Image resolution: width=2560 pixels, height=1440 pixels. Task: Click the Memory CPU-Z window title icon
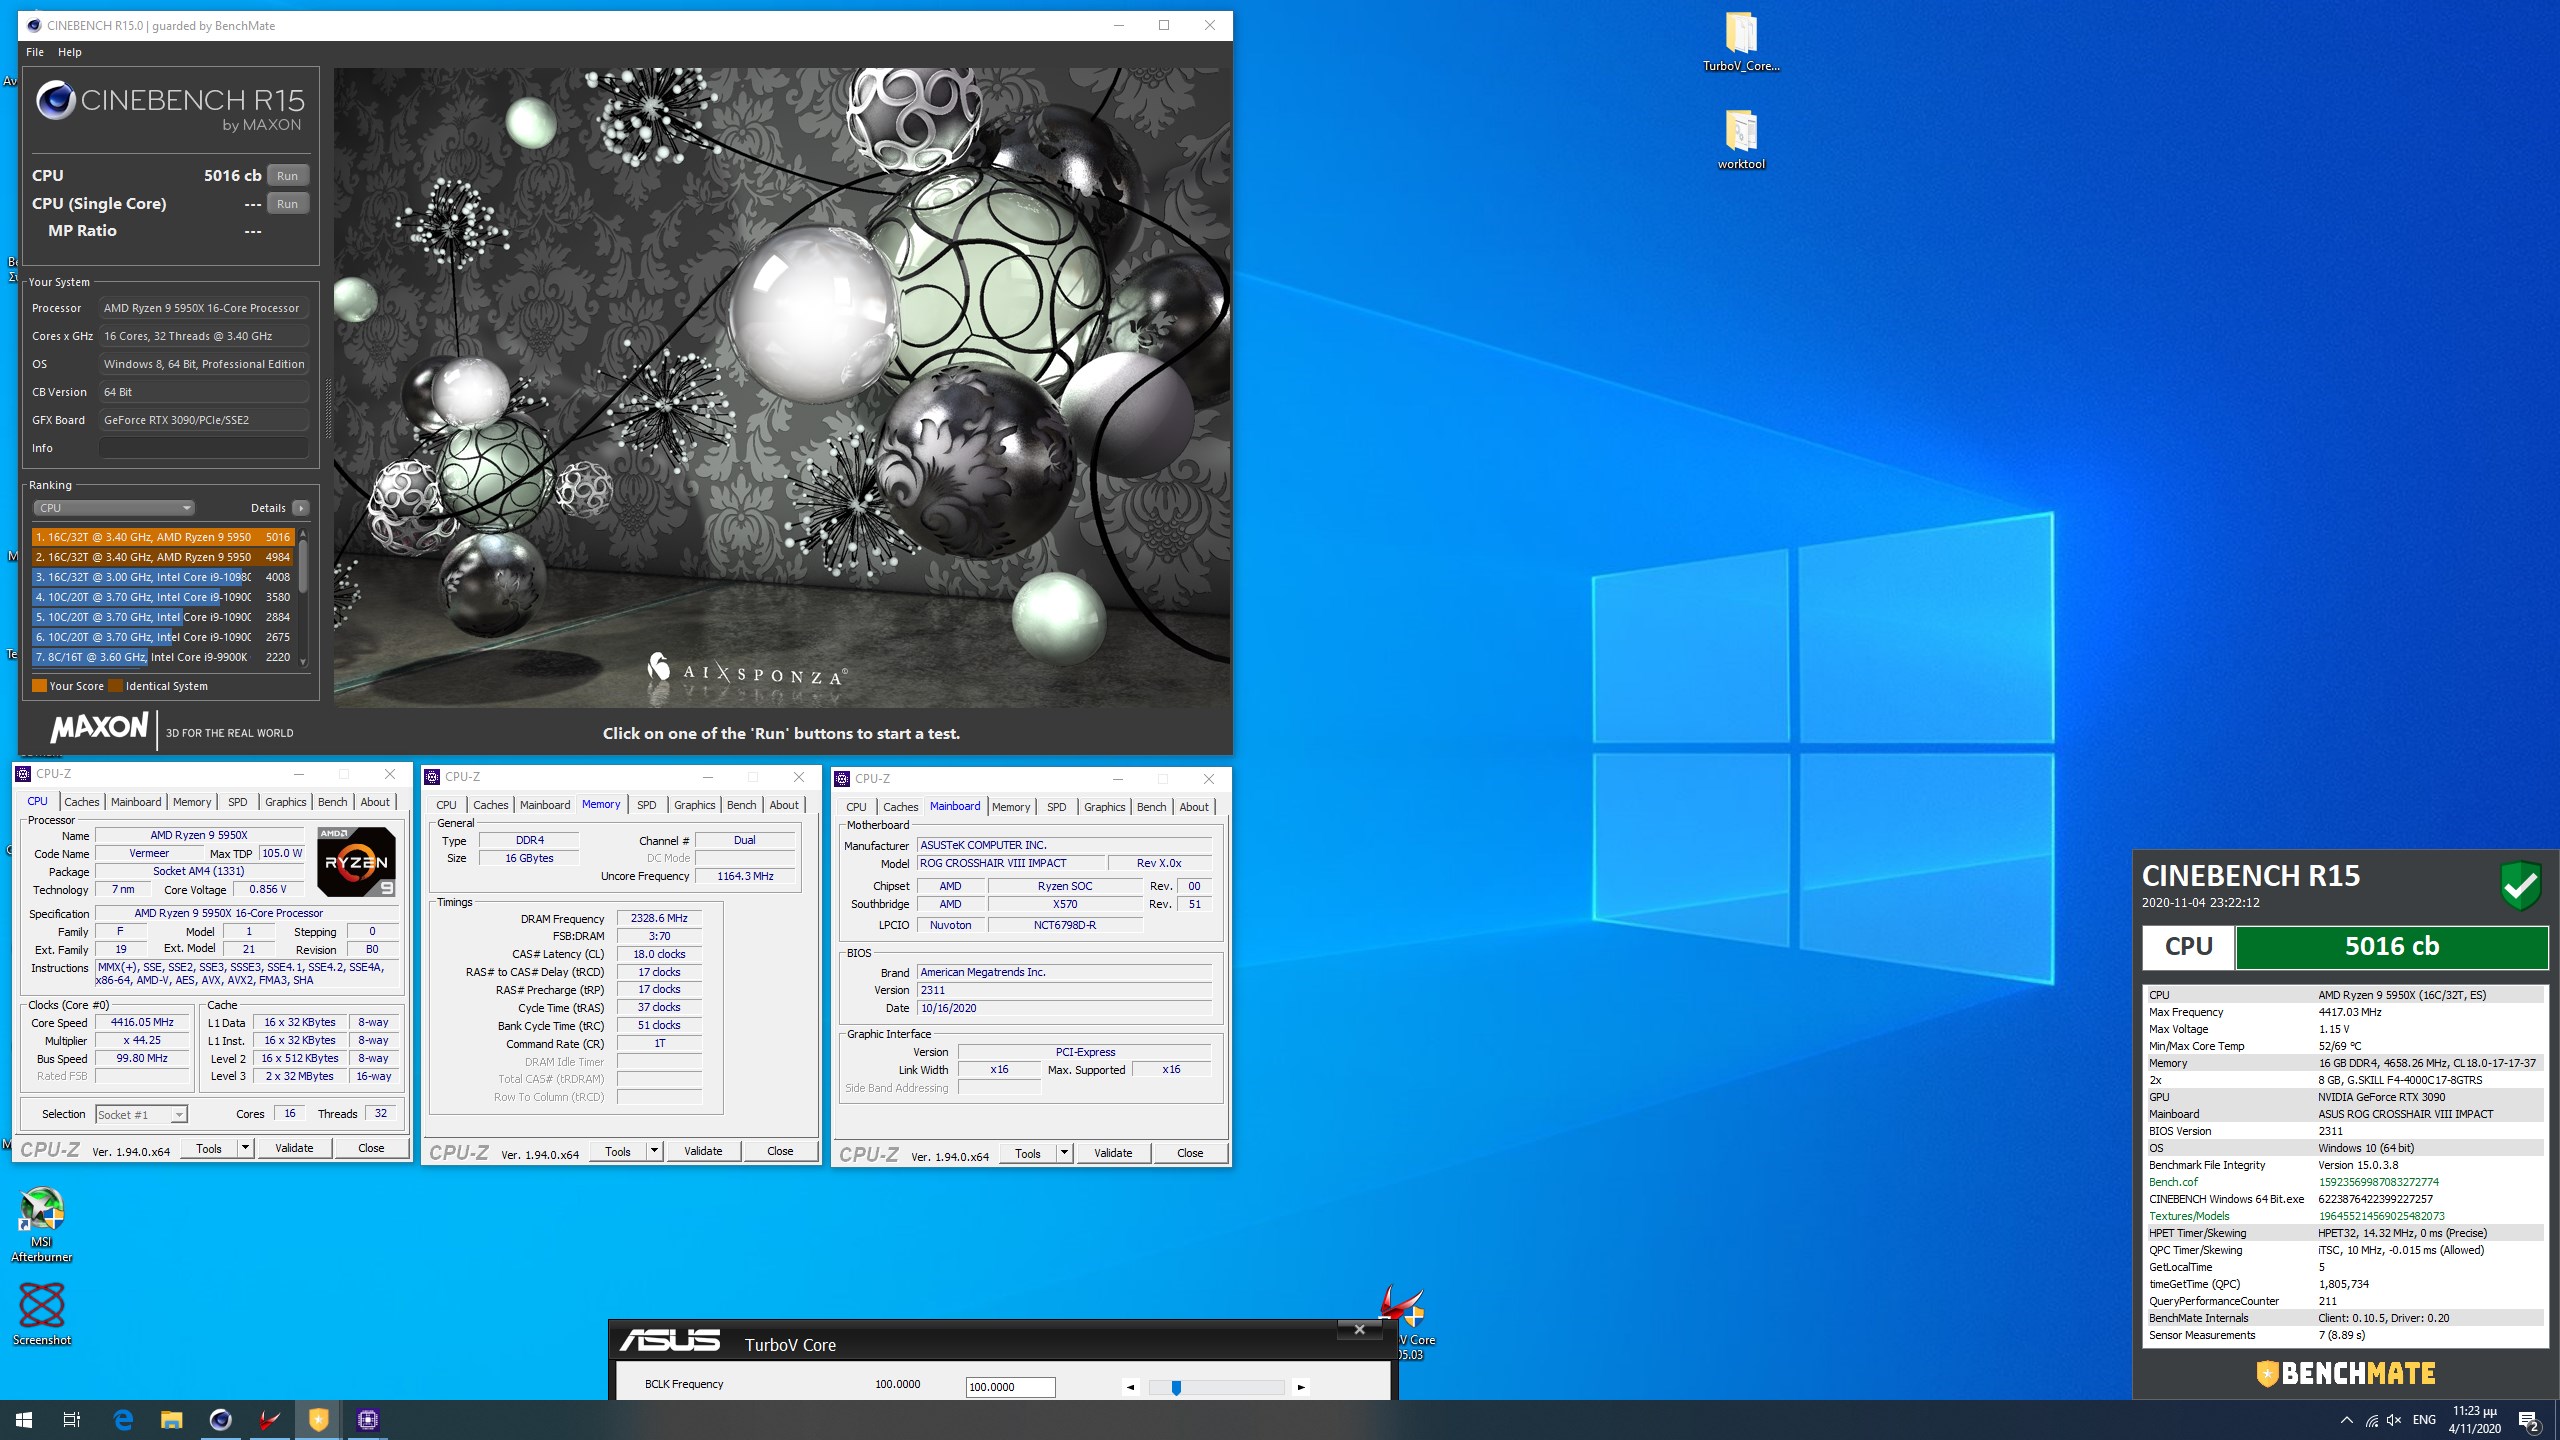point(432,777)
